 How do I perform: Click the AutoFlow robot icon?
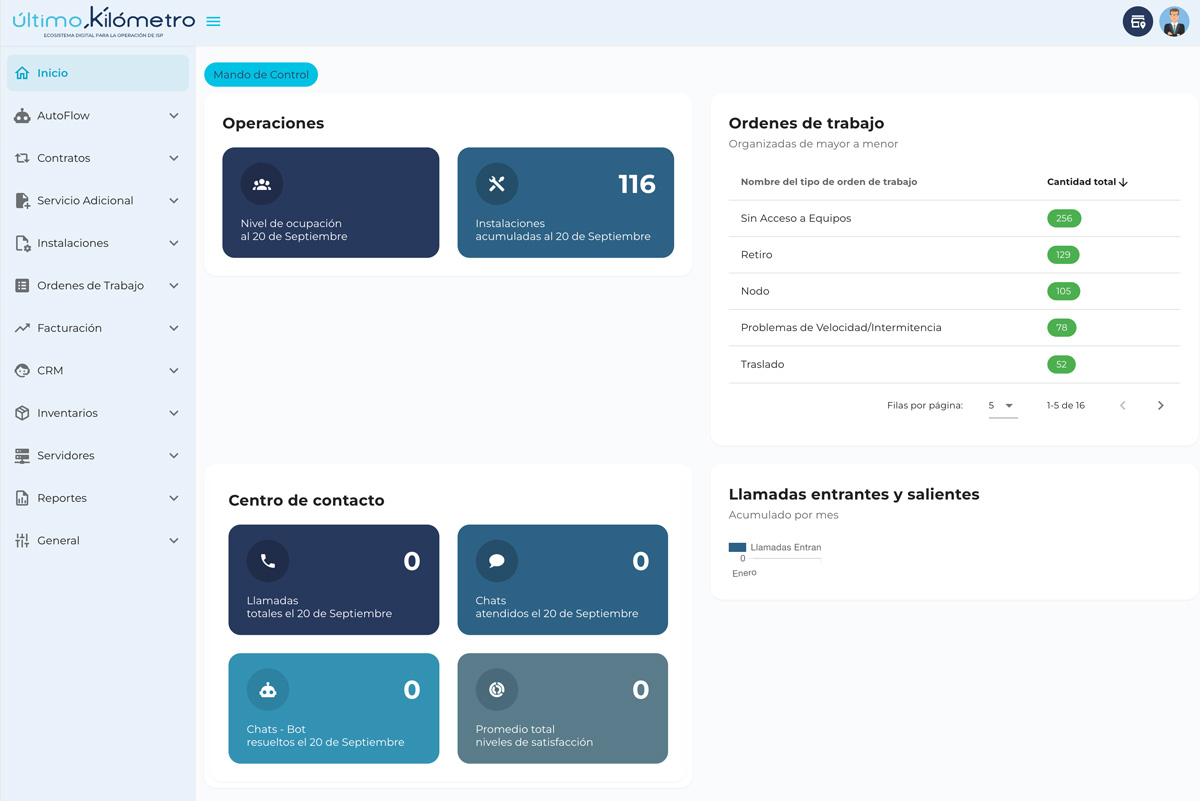point(22,116)
